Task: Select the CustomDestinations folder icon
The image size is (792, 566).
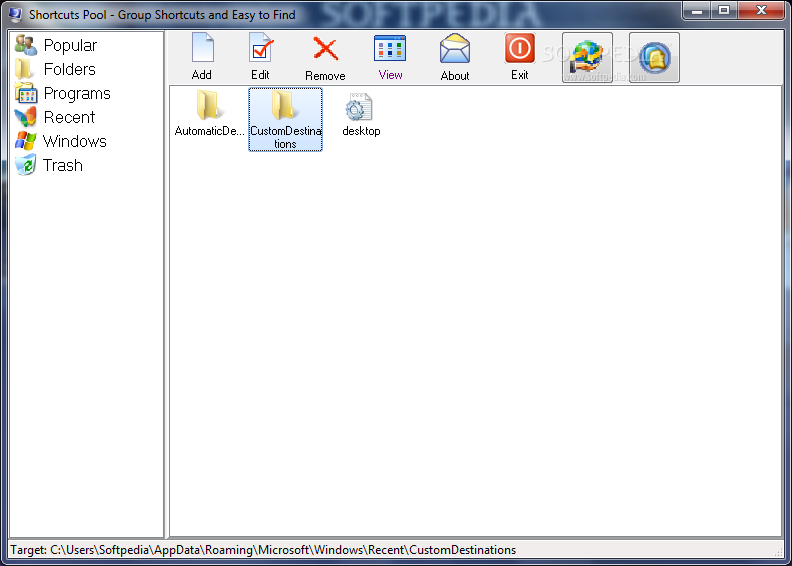Action: 283,105
